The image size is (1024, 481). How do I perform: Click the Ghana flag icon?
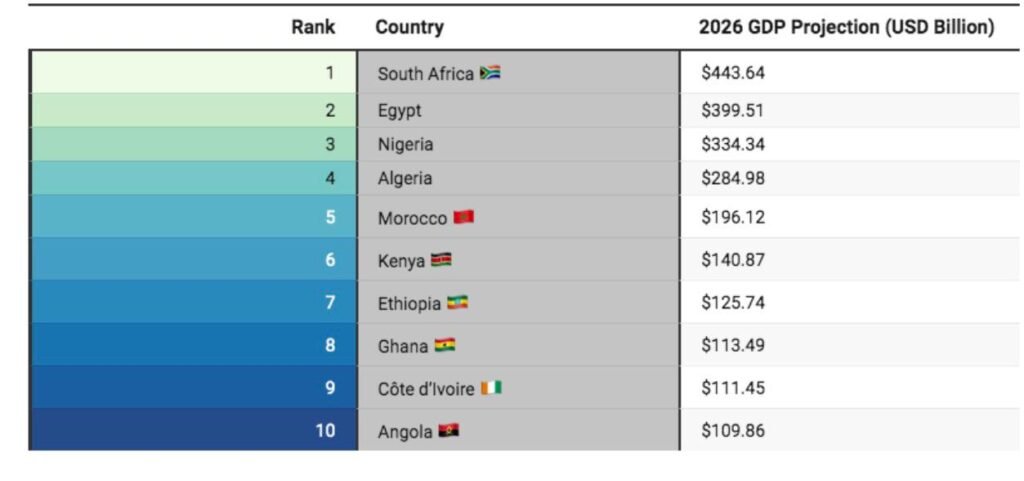click(444, 346)
